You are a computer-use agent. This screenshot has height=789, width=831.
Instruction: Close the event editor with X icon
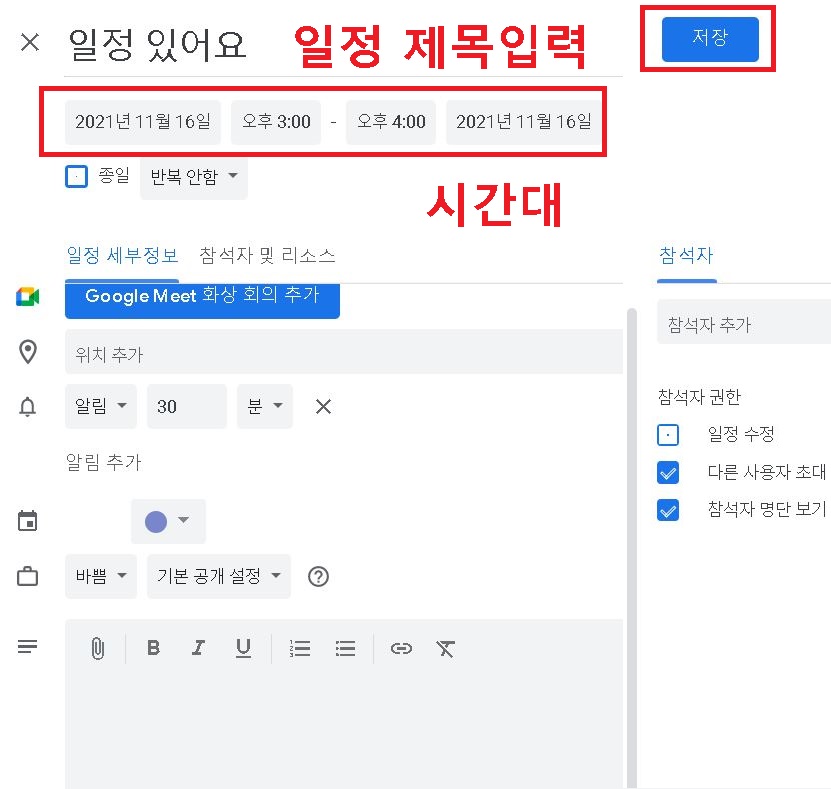pyautogui.click(x=30, y=42)
